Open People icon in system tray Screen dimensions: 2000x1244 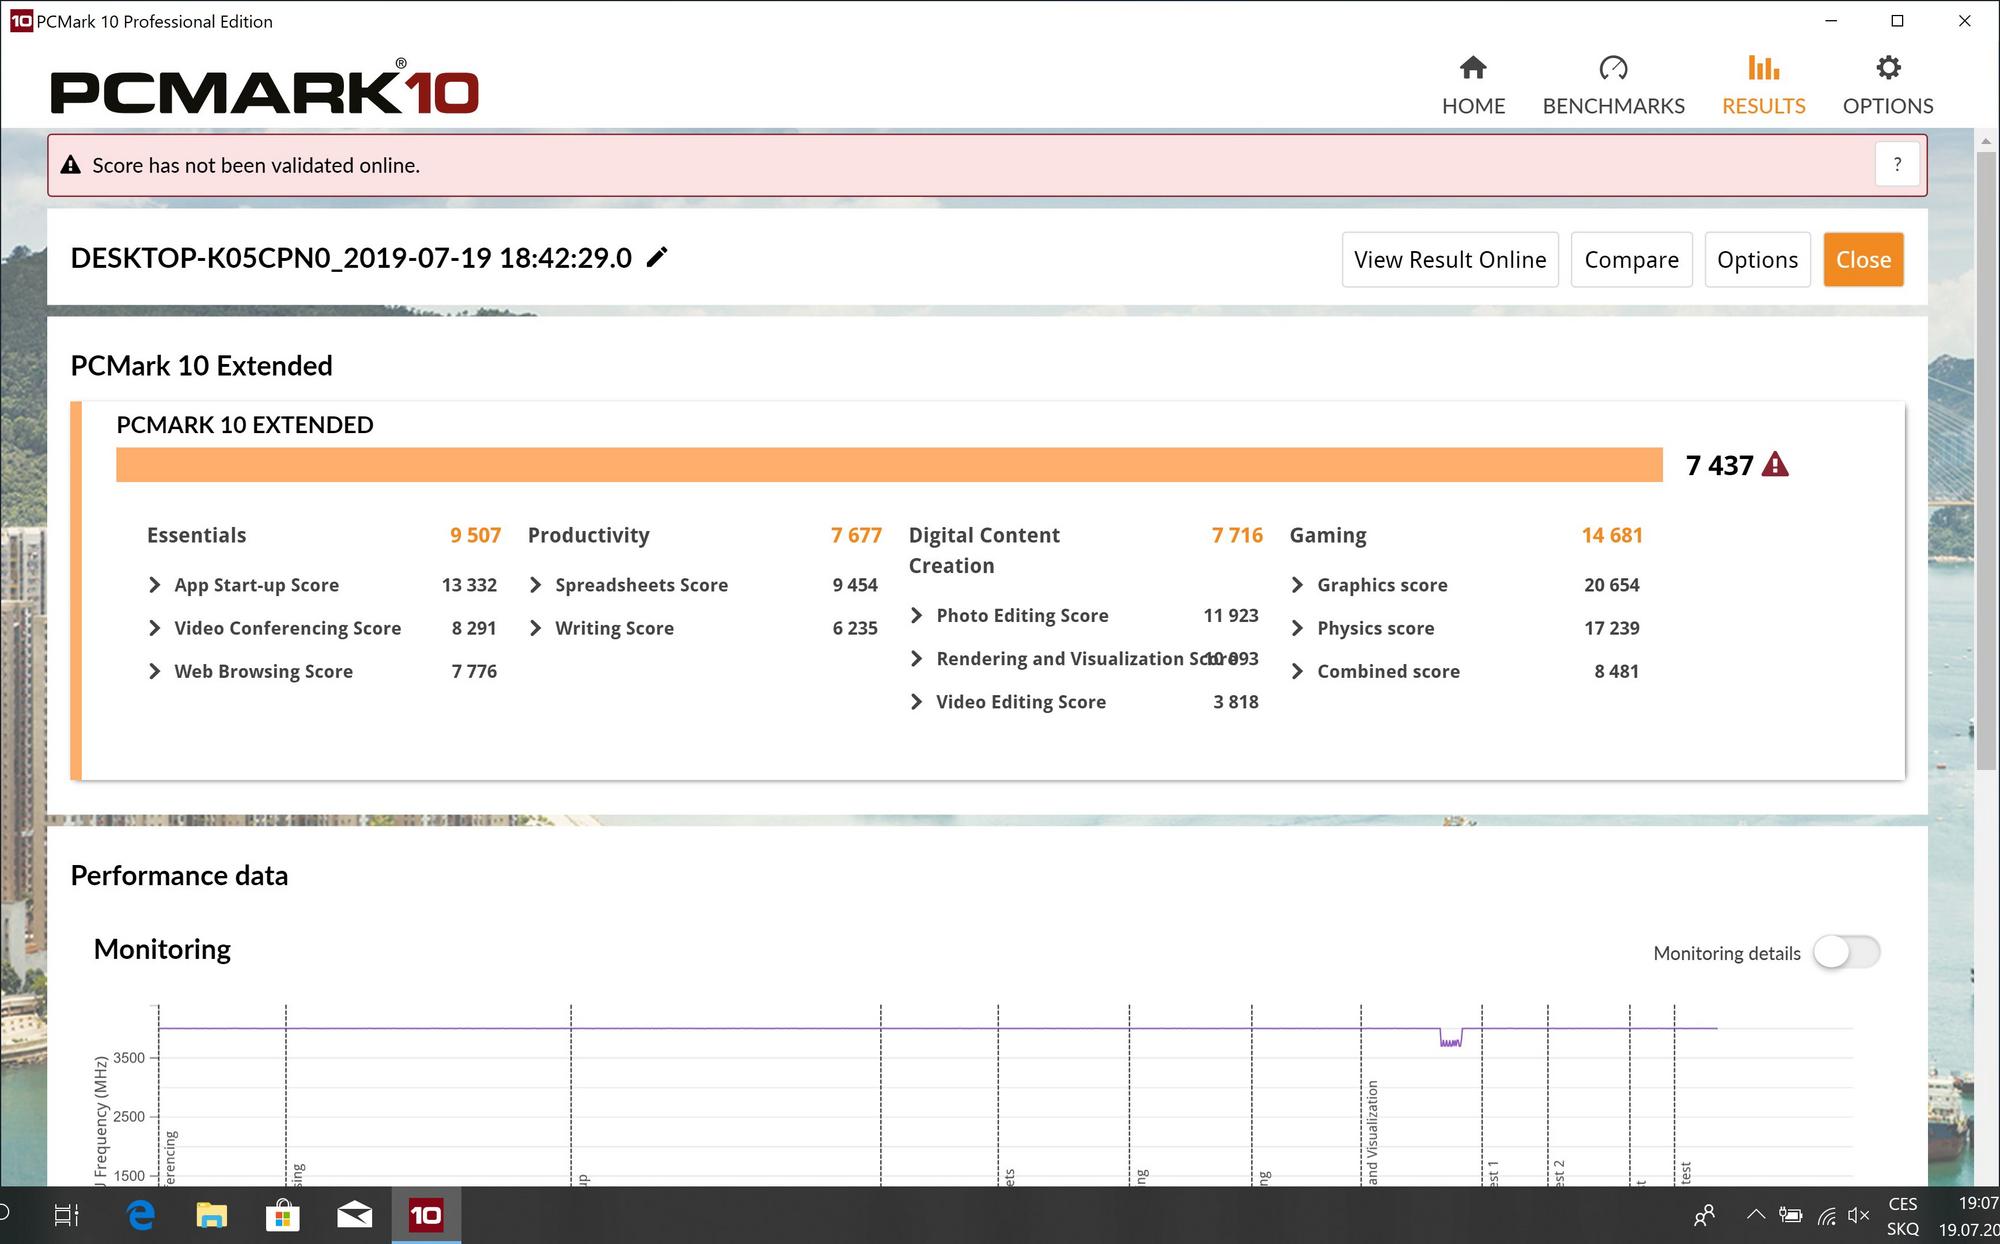[1705, 1216]
